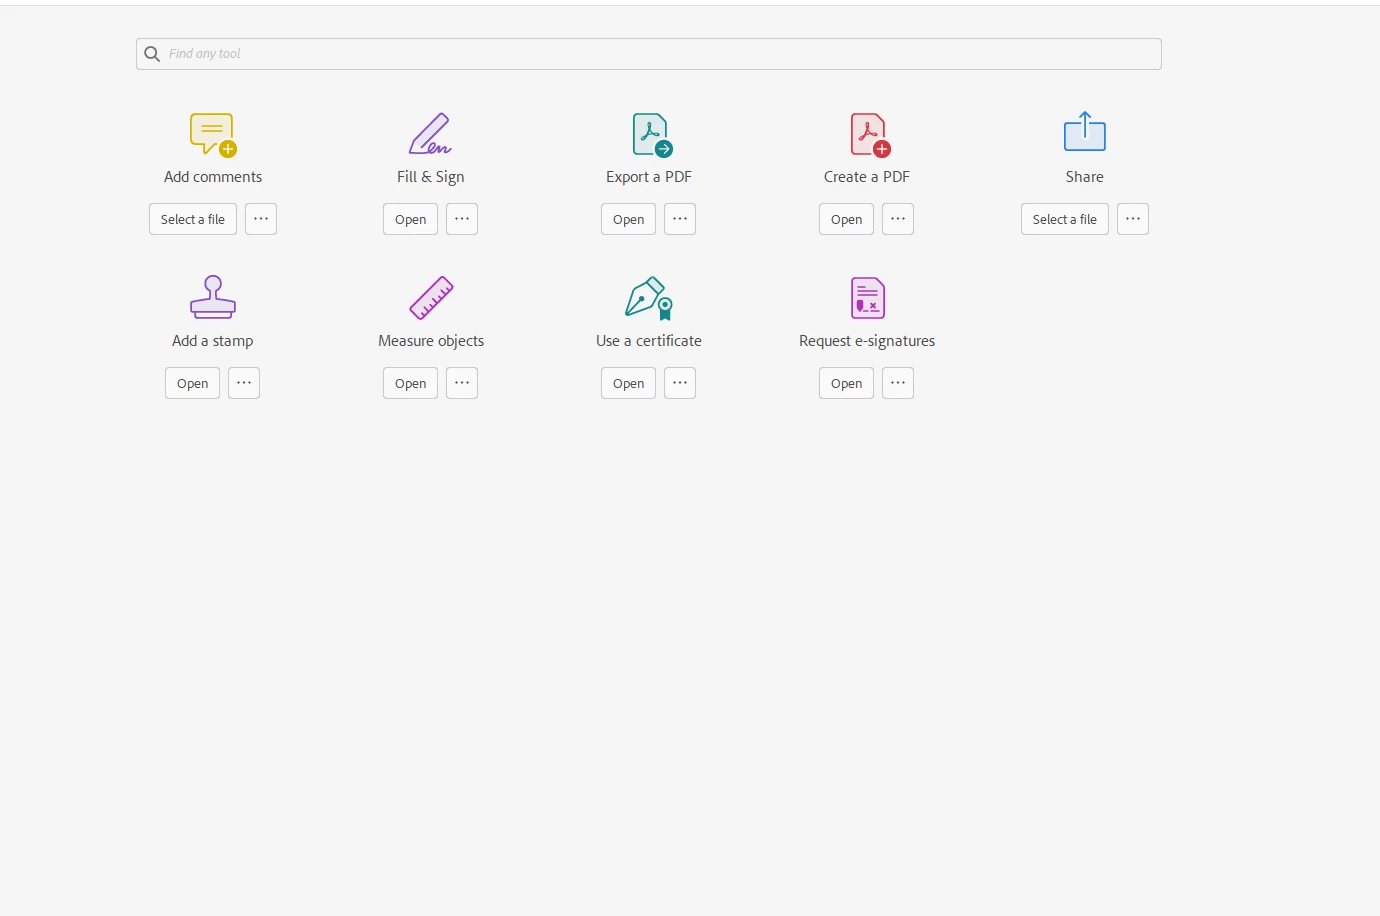Click the Measure objects ruler icon

tap(431, 298)
